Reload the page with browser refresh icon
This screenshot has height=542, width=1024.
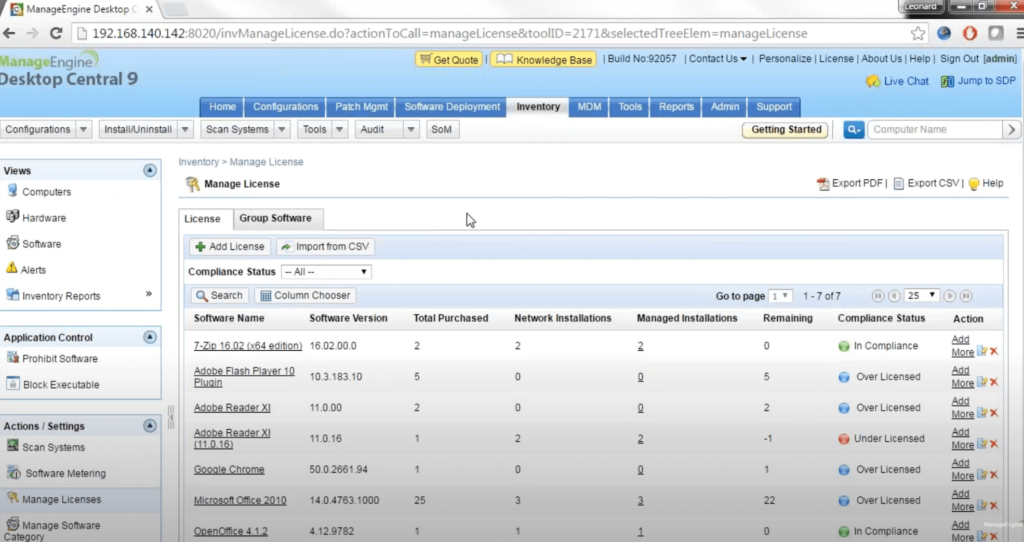(x=56, y=33)
